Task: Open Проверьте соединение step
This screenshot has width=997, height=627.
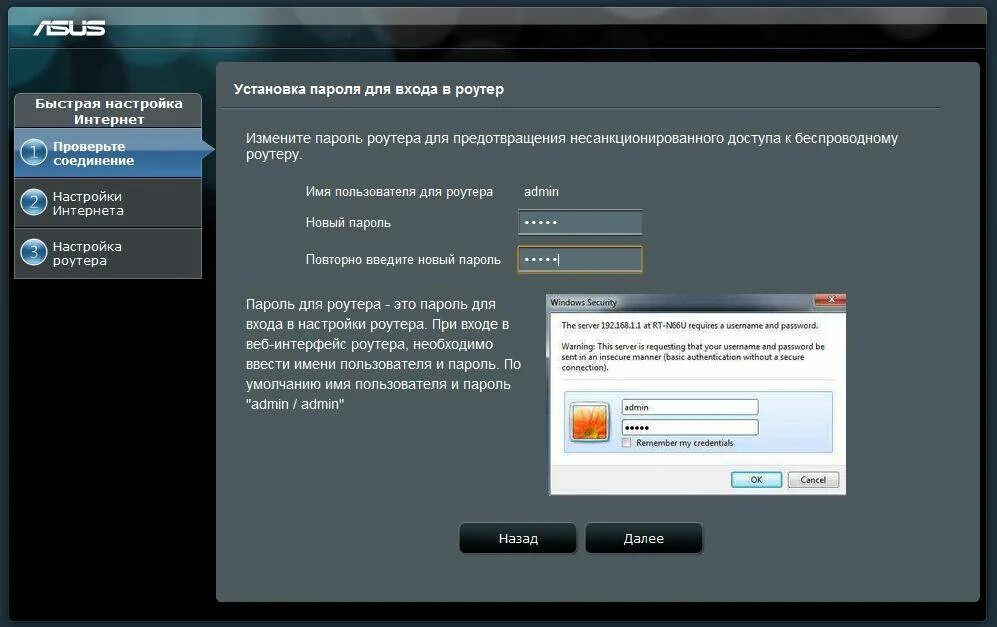Action: [108, 153]
